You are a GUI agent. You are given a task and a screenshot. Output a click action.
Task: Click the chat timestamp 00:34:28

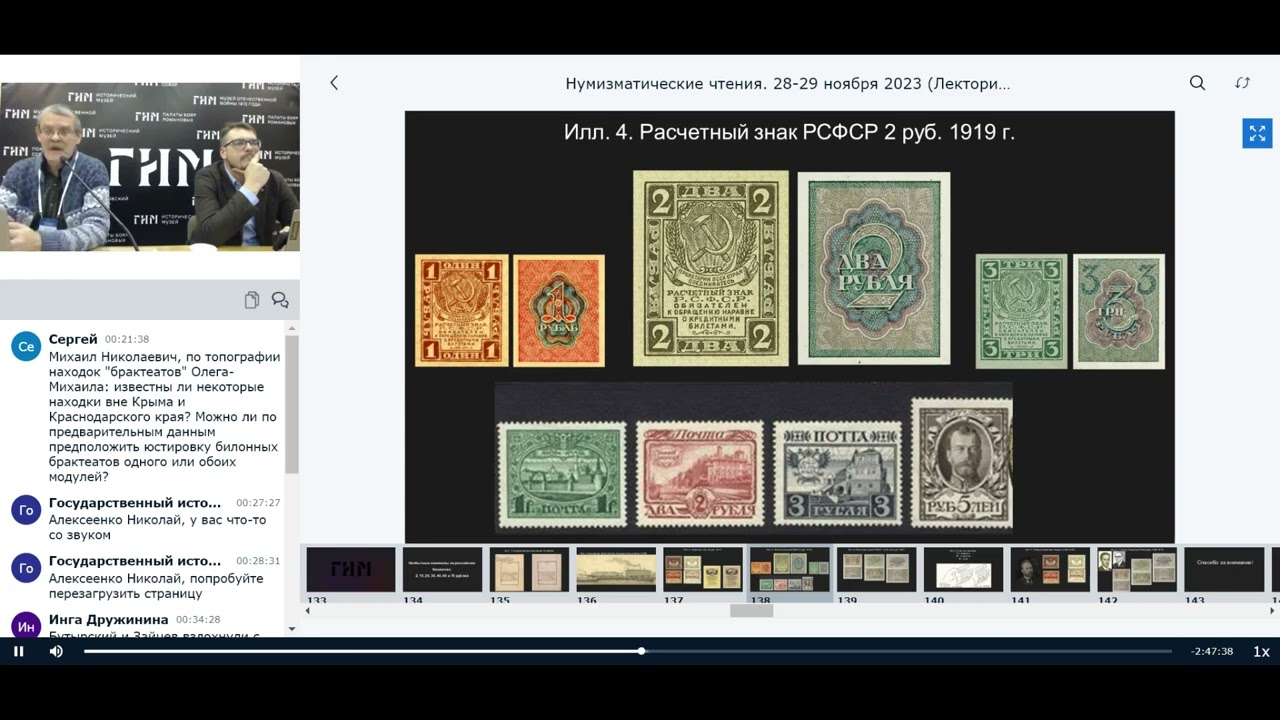[x=199, y=620]
